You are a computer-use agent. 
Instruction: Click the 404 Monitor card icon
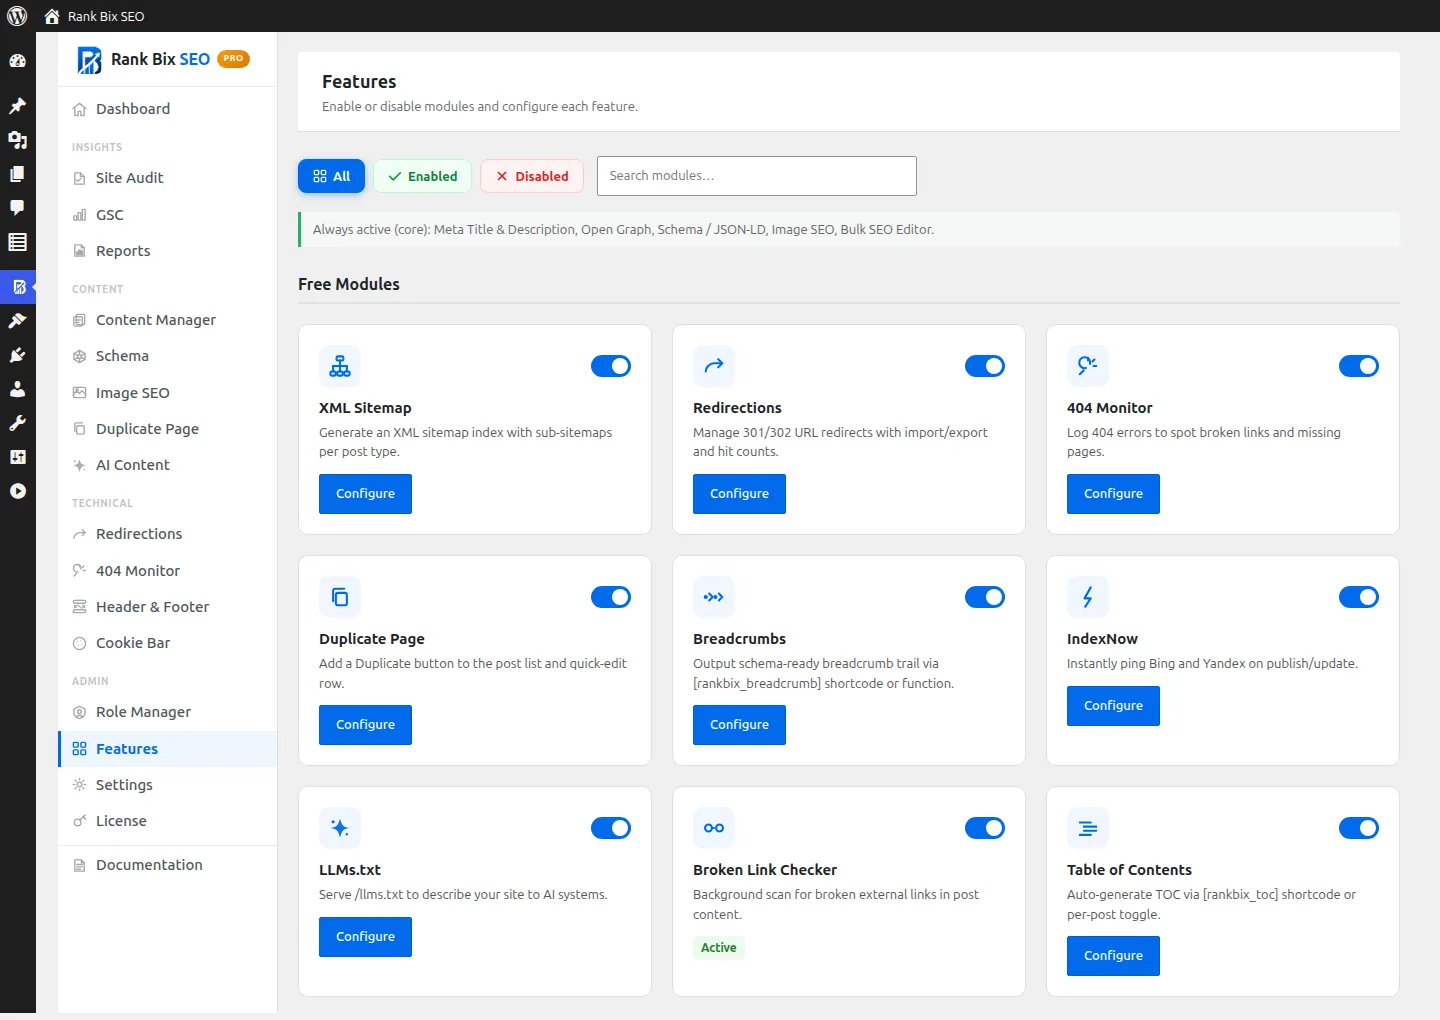(1088, 366)
